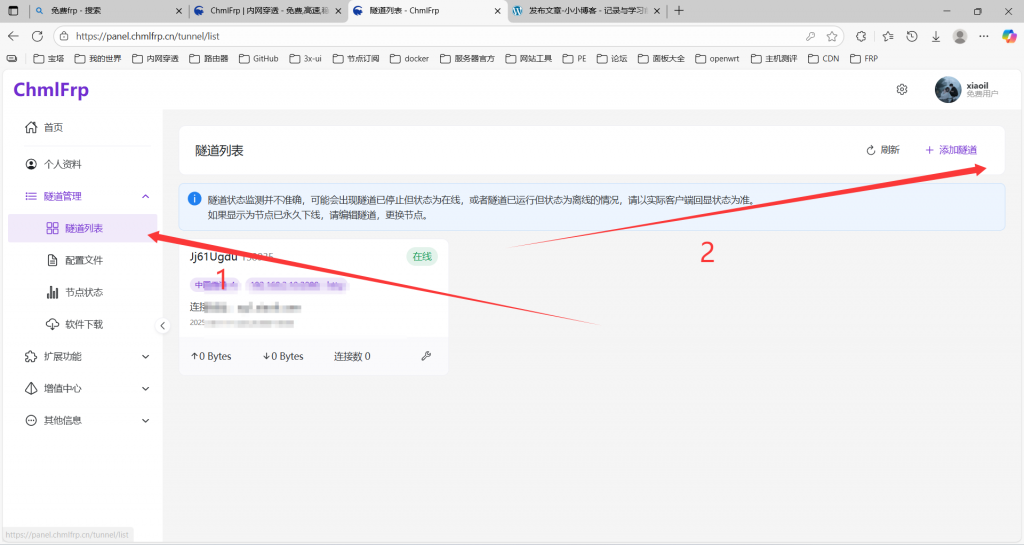The image size is (1024, 545).
Task: Click the 添加隧道 button
Action: pos(951,150)
